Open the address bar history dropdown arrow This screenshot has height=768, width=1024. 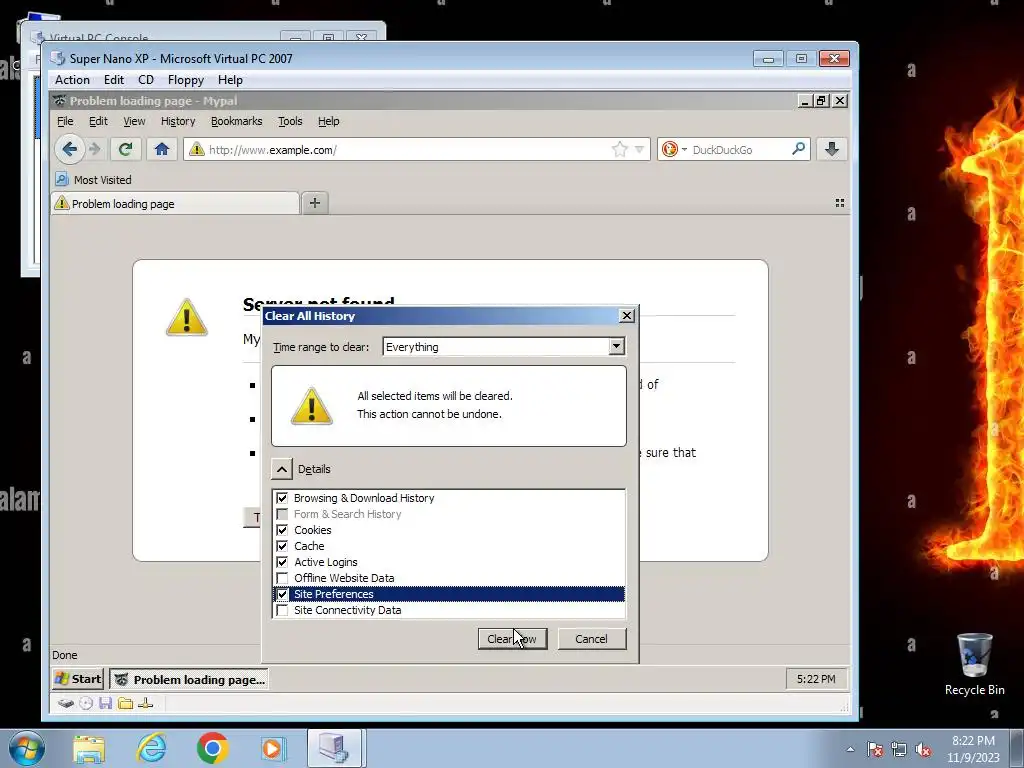[x=639, y=150]
